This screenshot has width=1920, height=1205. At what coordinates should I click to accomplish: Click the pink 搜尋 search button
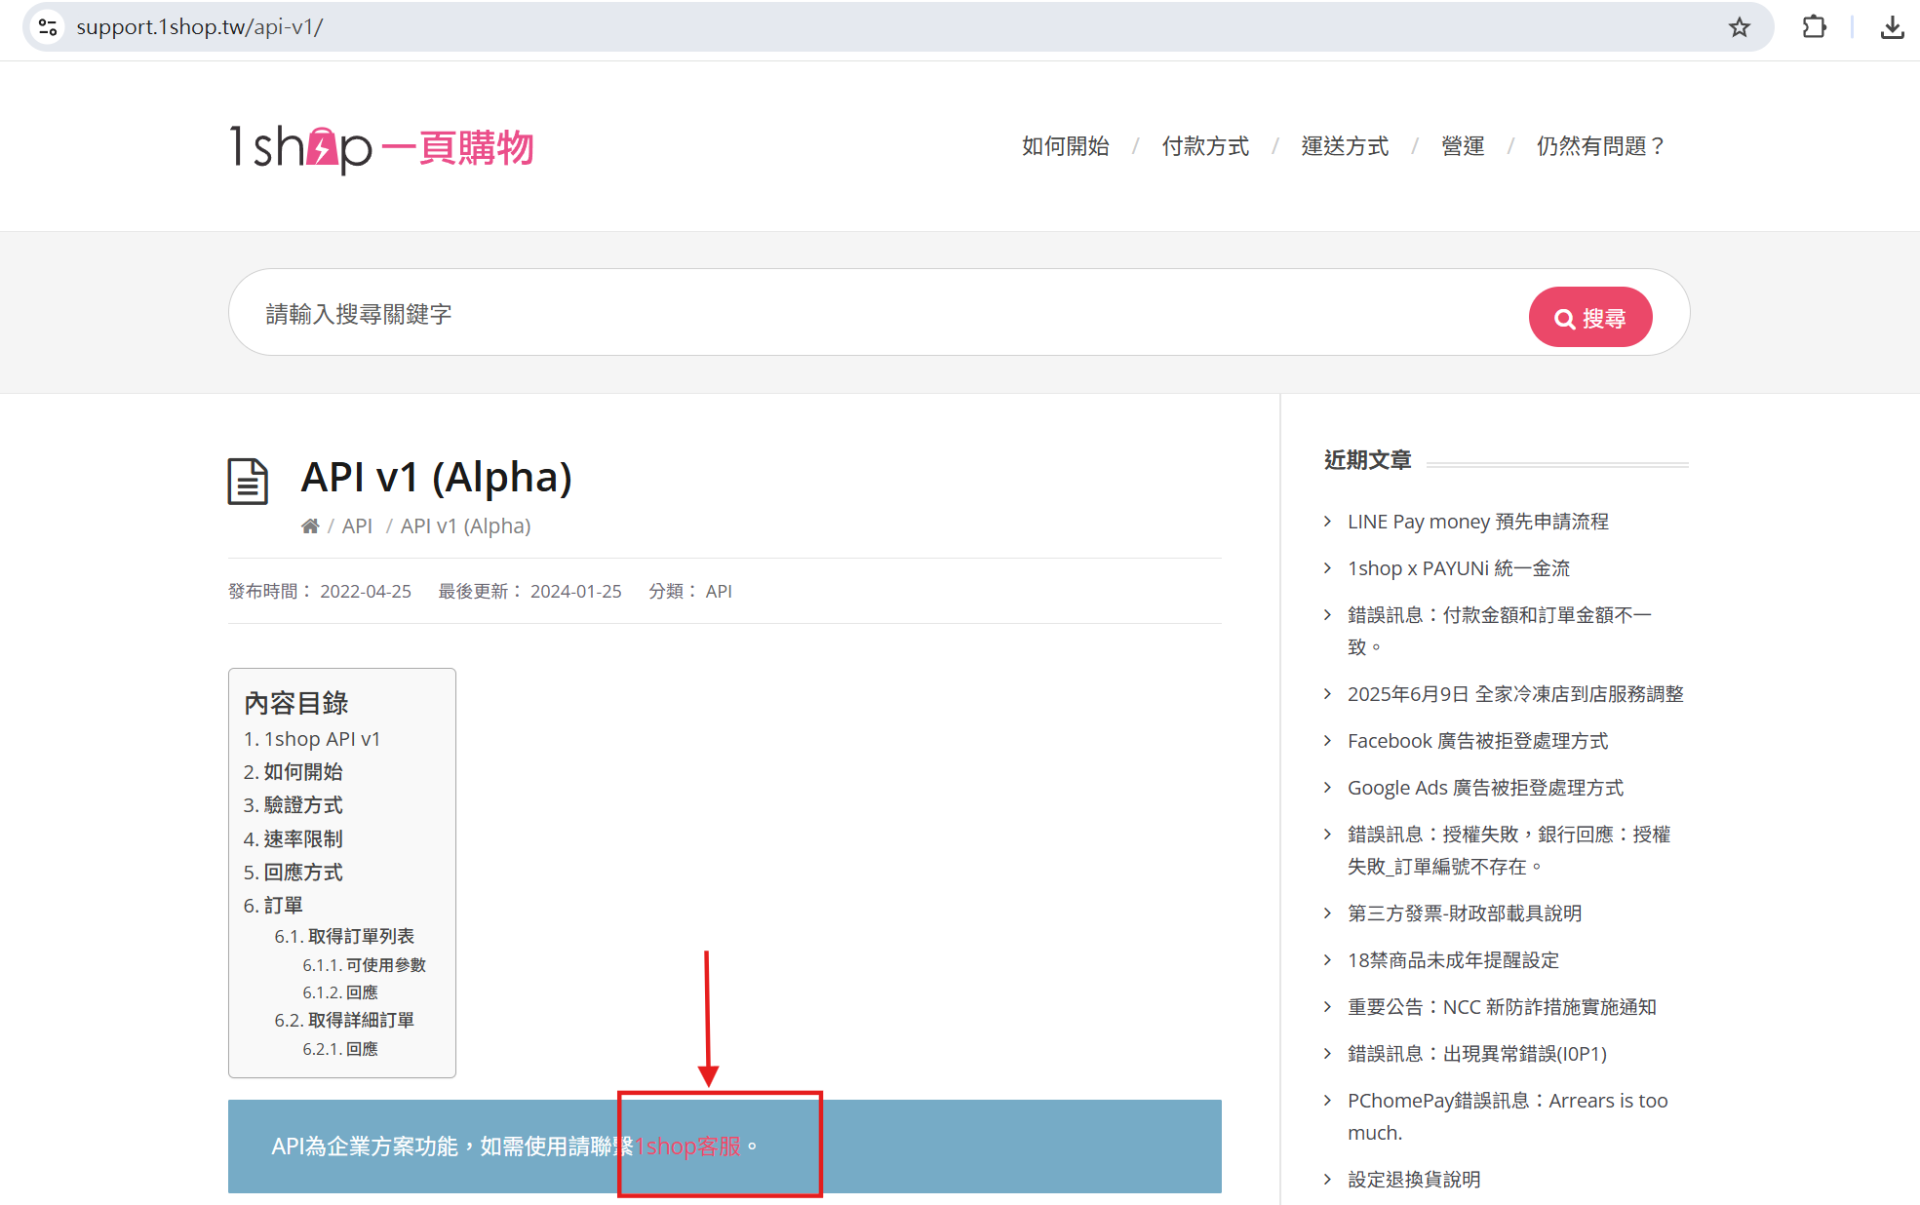1589,317
